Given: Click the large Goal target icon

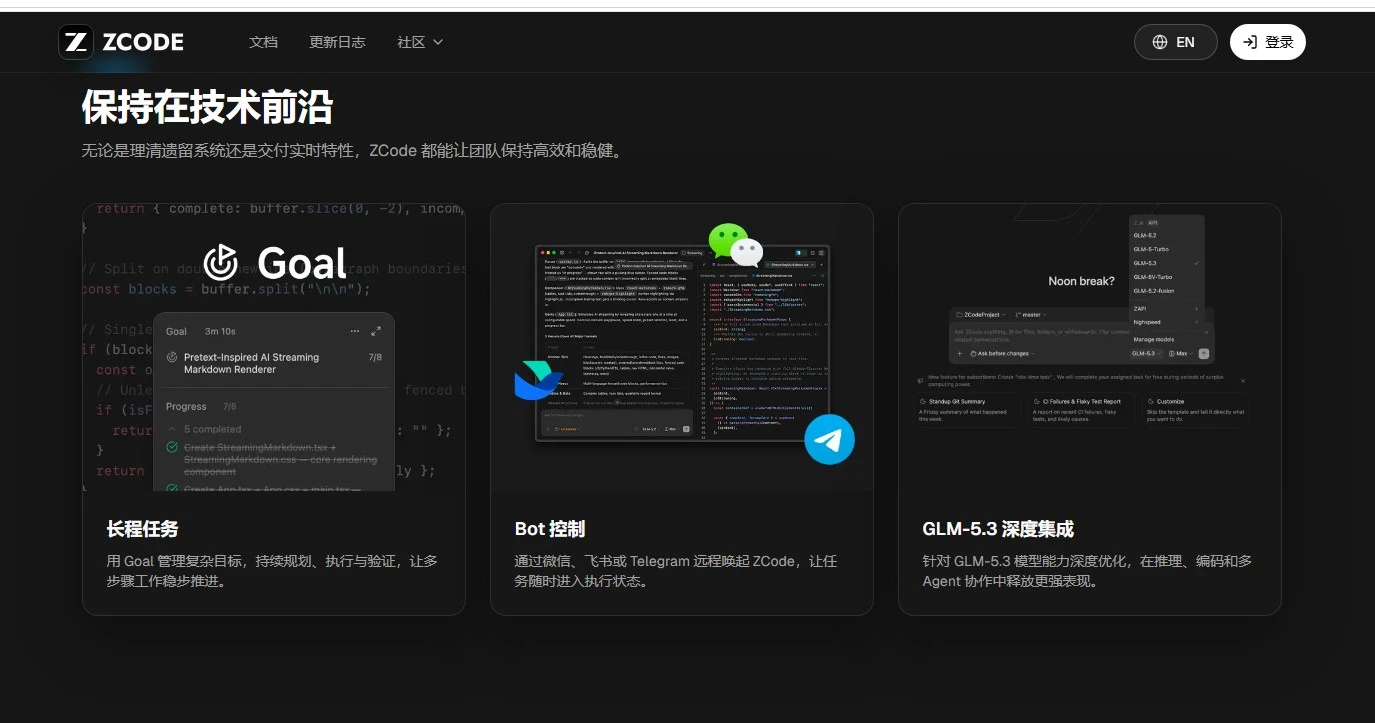Looking at the screenshot, I should coord(221,262).
